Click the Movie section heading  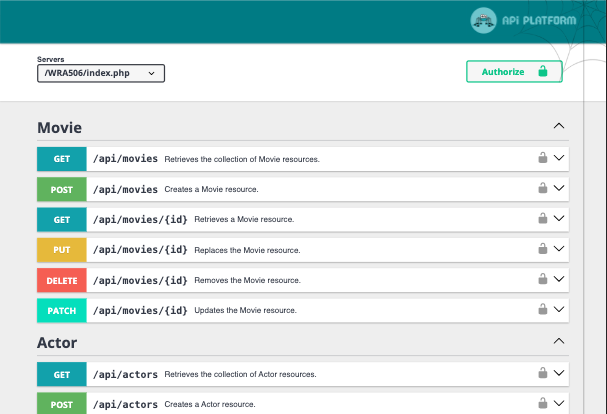coord(59,128)
